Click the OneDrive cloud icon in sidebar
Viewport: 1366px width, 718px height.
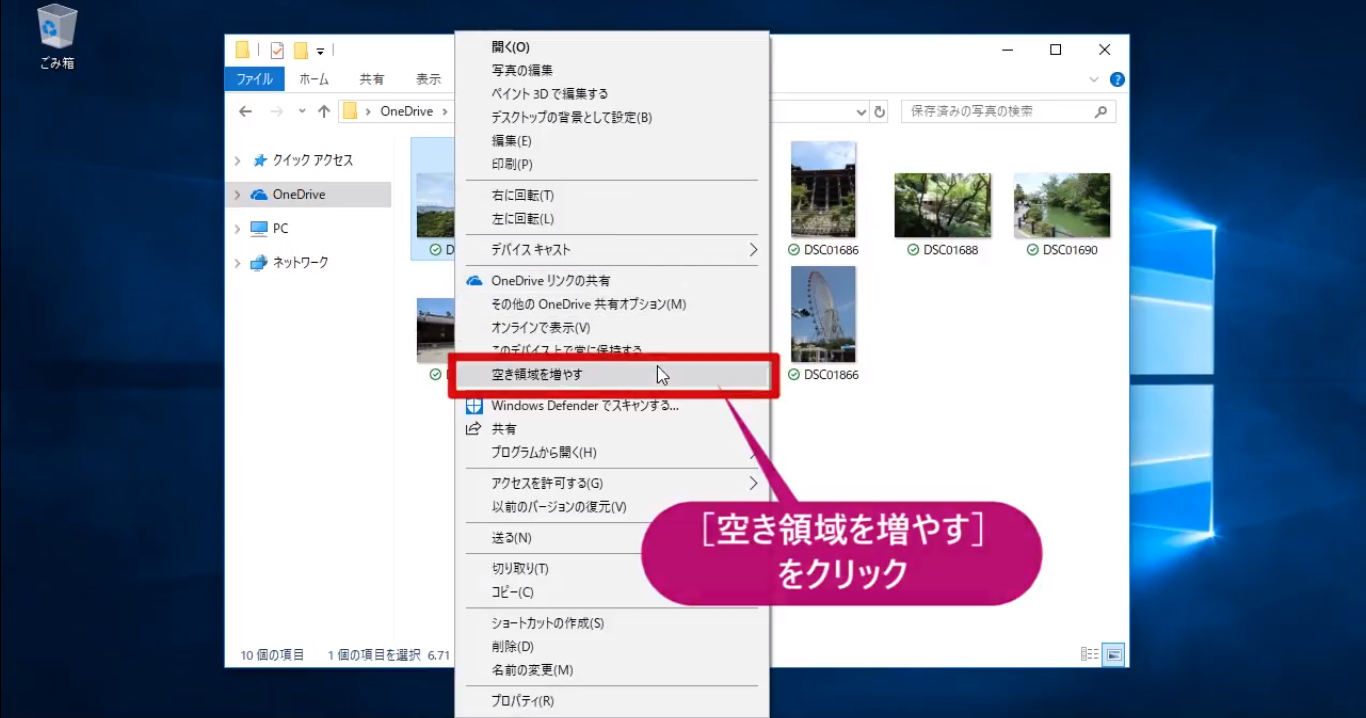click(x=259, y=194)
